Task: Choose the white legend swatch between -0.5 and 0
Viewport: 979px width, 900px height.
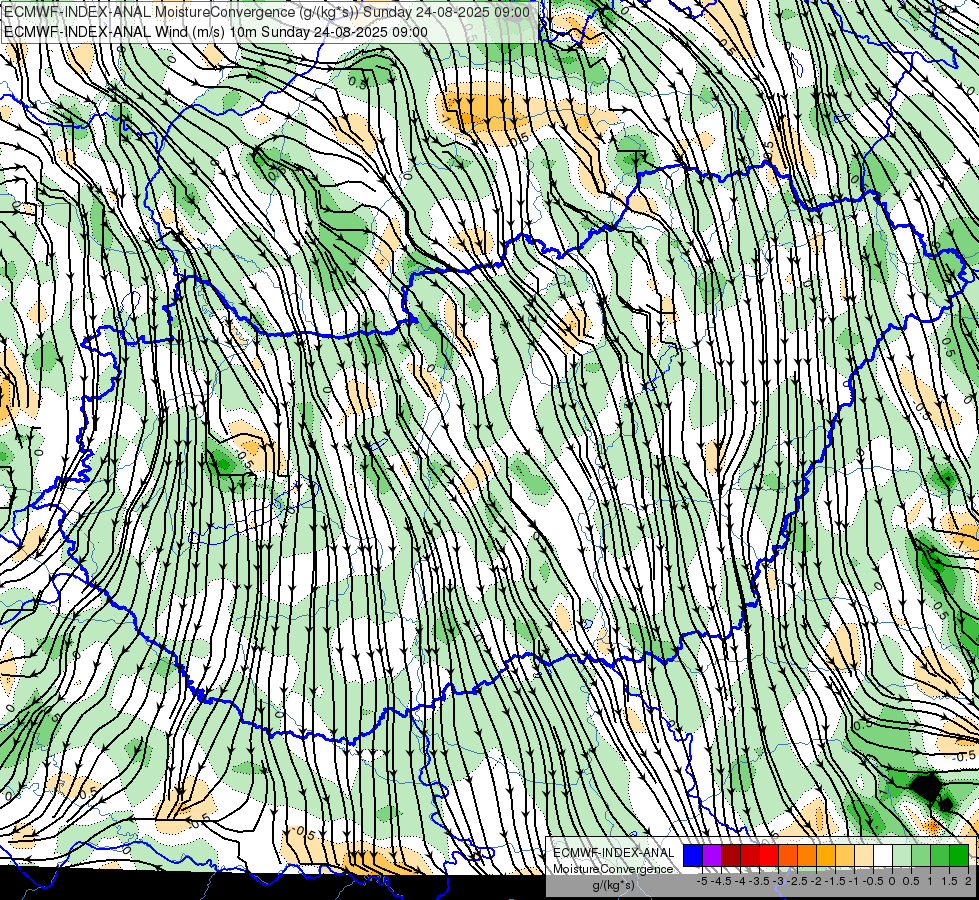Action: coord(883,856)
